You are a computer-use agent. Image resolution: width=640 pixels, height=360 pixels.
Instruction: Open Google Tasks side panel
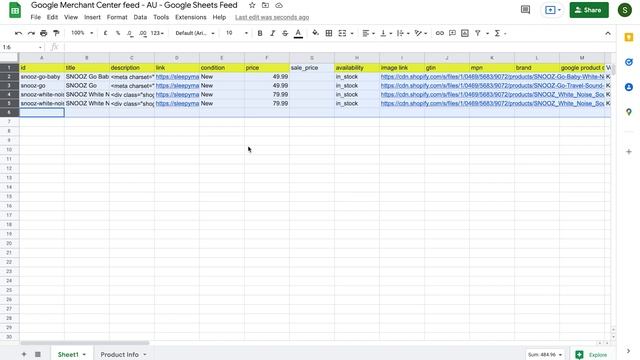click(x=629, y=62)
